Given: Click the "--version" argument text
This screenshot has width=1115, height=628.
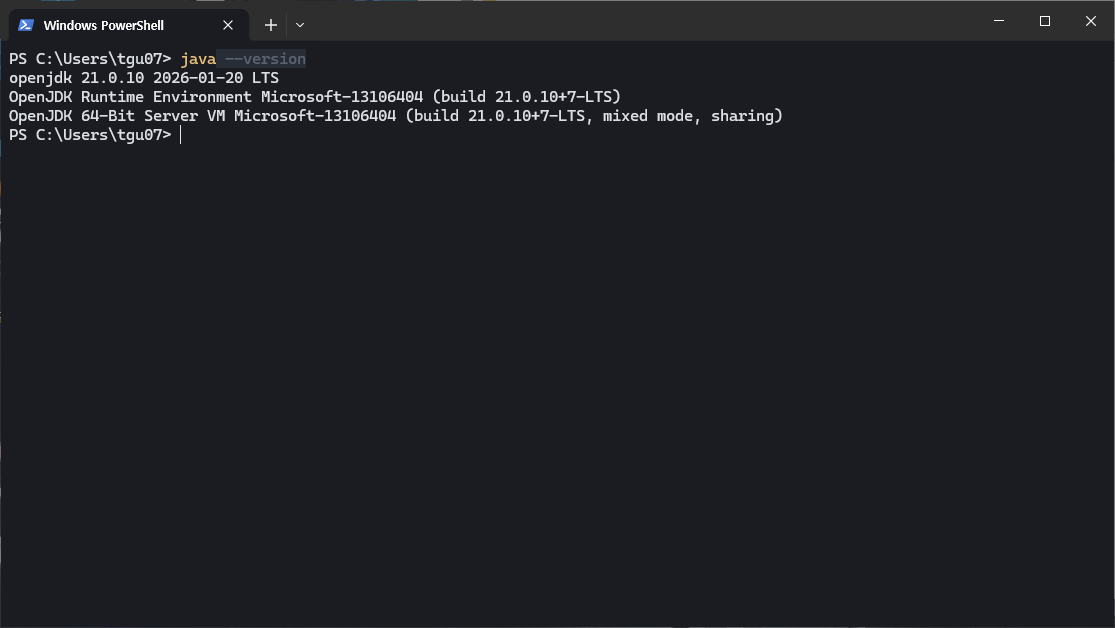Looking at the screenshot, I should pyautogui.click(x=265, y=59).
